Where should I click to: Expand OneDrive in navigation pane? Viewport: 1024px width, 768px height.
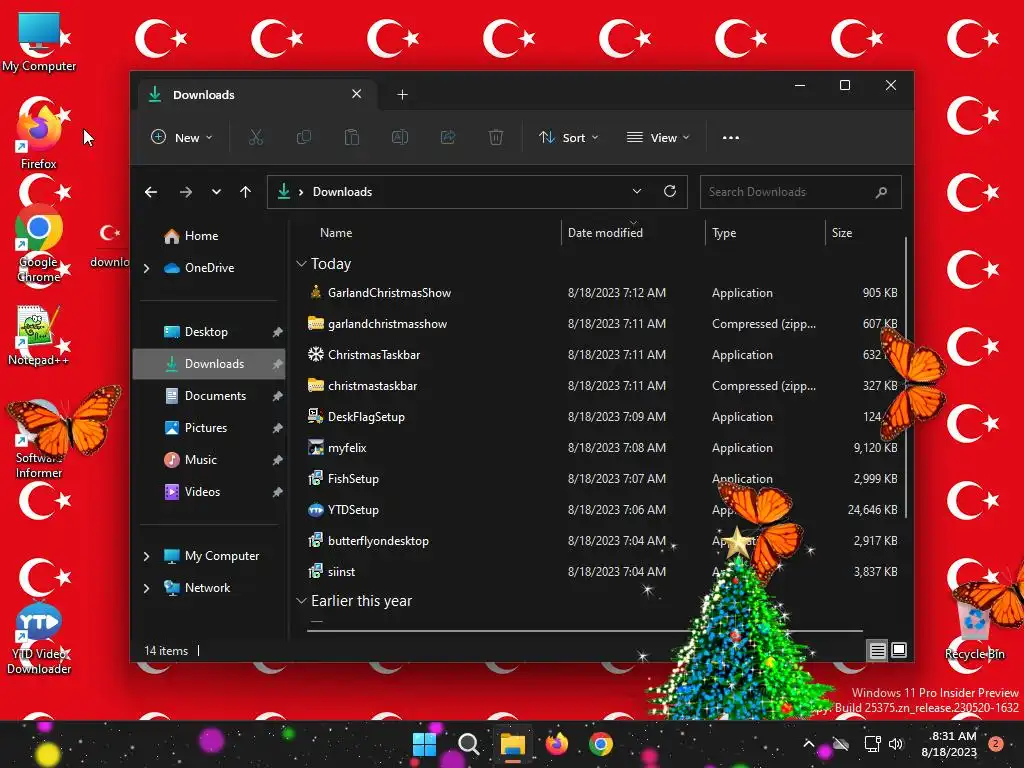(x=146, y=268)
